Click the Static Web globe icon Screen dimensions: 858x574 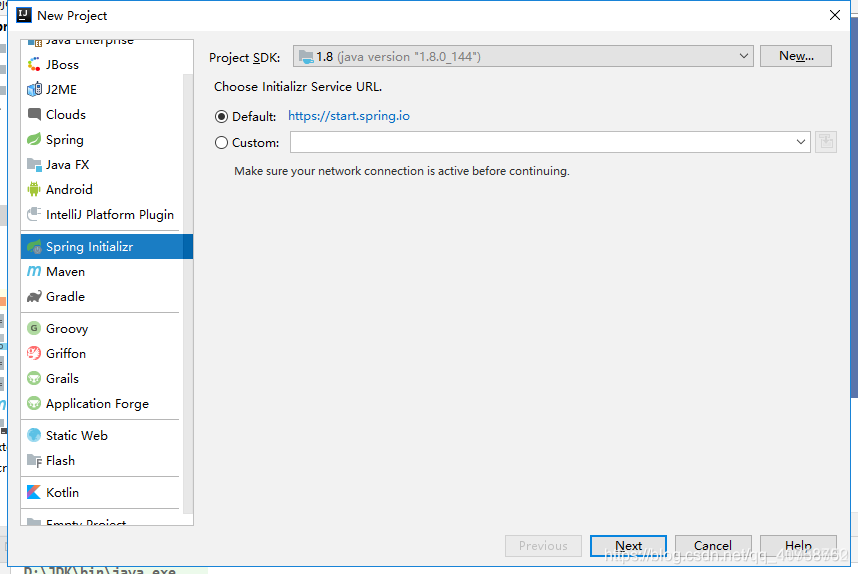(34, 436)
